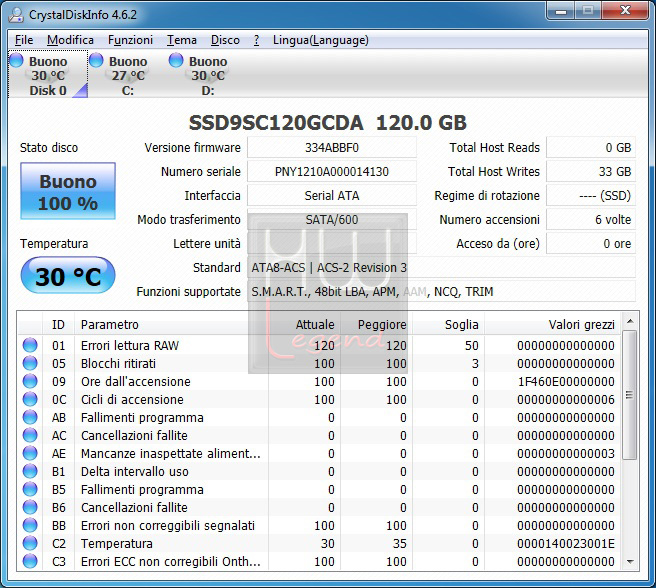Click the status orb of Blocchi ritirati
Screen dimensions: 656x588
pos(30,363)
